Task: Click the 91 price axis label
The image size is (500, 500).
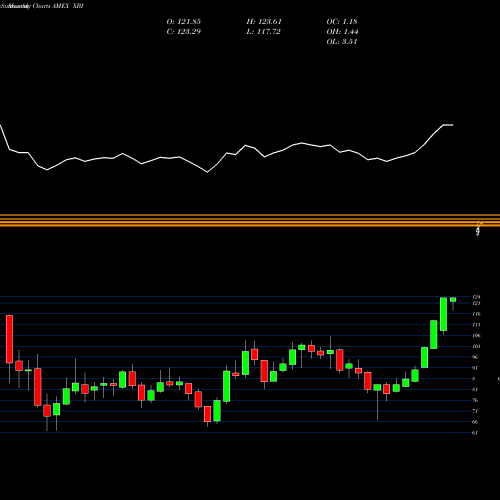Action: coord(475,368)
